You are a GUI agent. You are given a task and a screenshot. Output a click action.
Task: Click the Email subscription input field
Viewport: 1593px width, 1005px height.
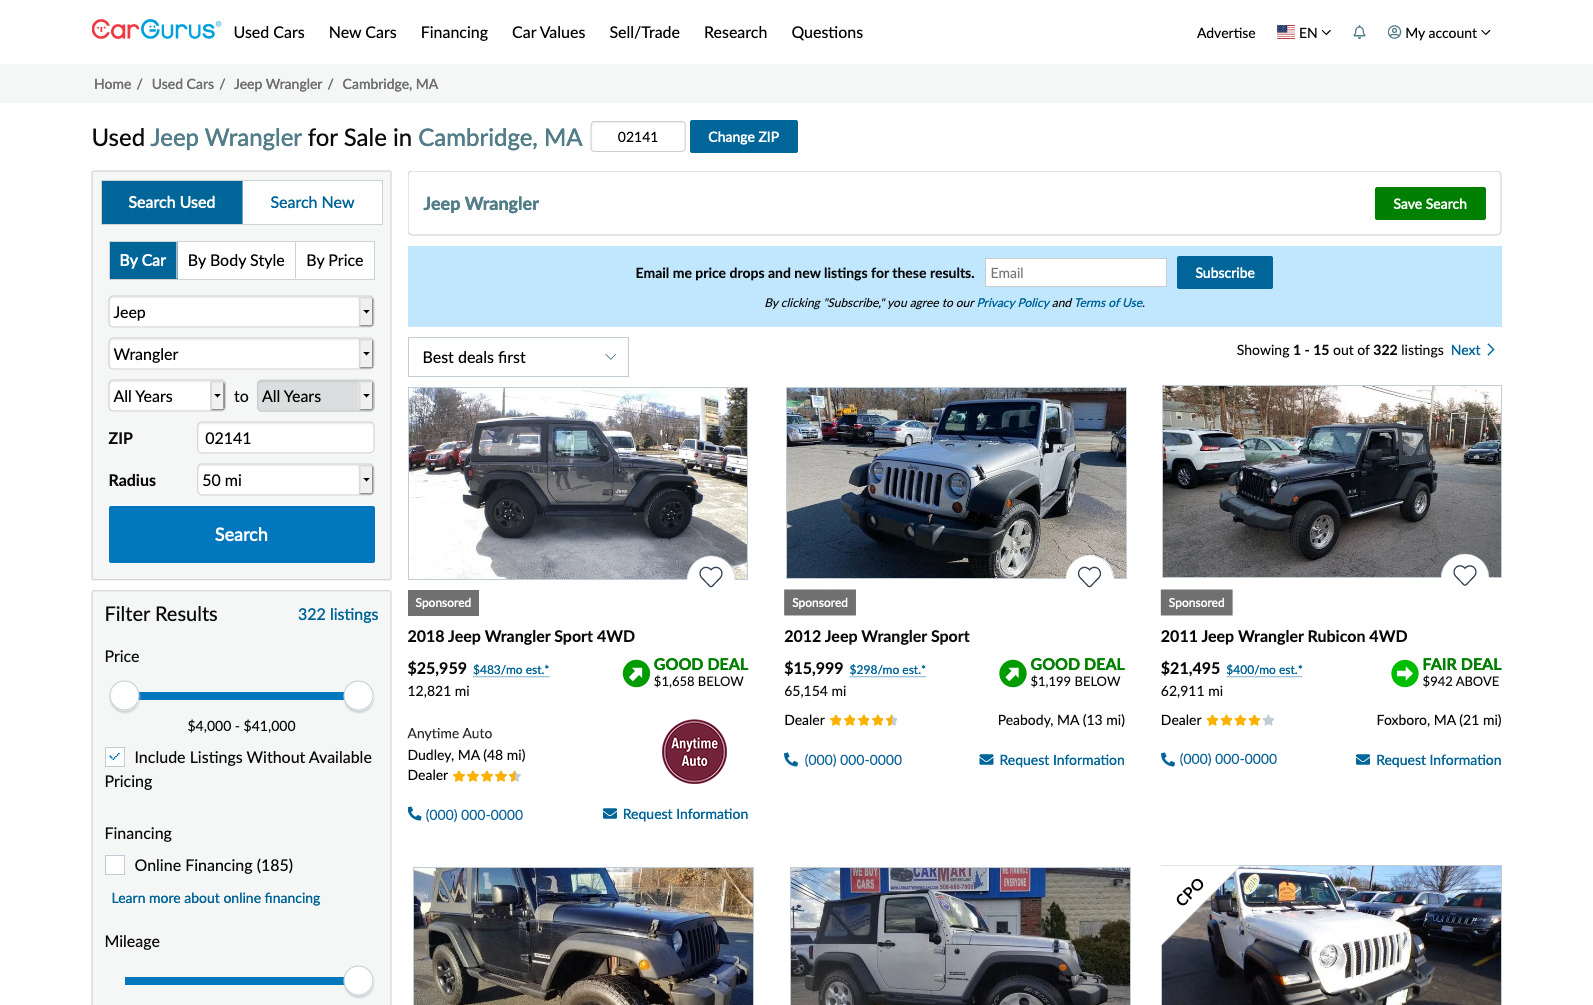coord(1075,273)
